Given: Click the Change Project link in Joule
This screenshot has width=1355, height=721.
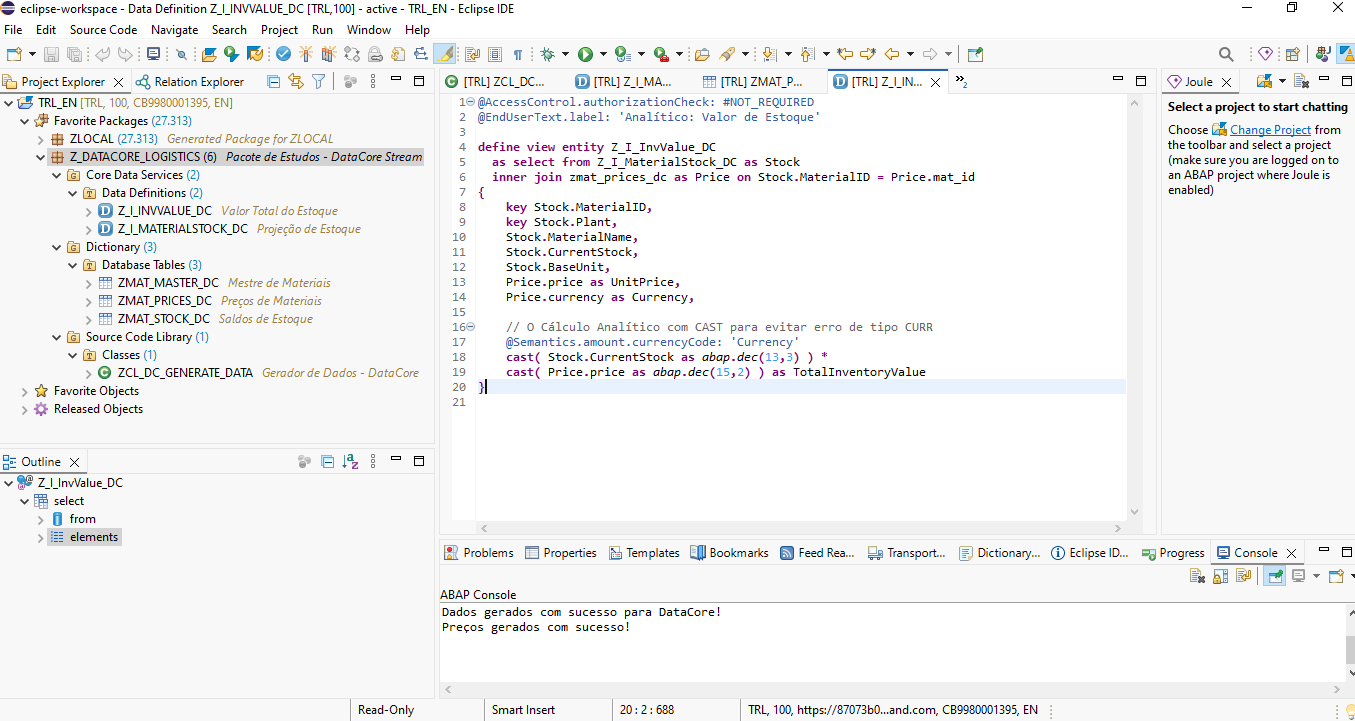Looking at the screenshot, I should [1270, 130].
